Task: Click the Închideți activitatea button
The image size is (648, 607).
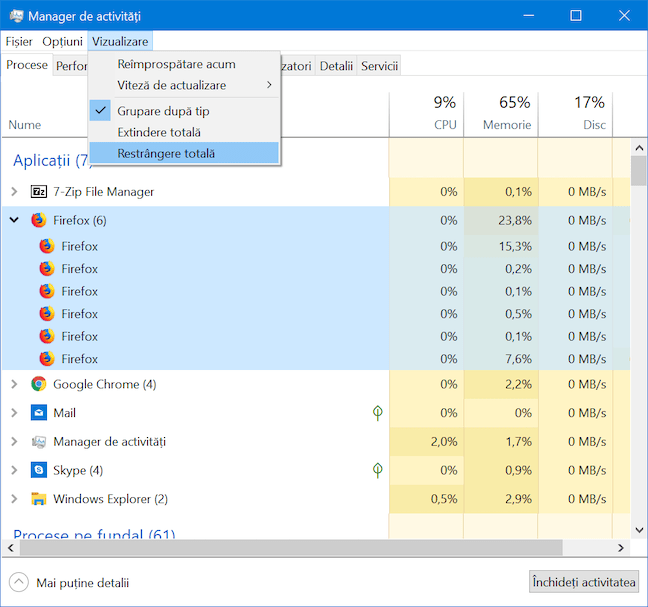Action: point(584,582)
